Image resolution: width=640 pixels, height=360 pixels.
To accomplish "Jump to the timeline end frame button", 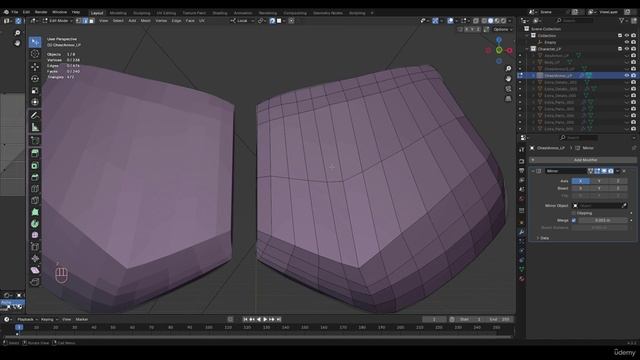I will coord(279,319).
